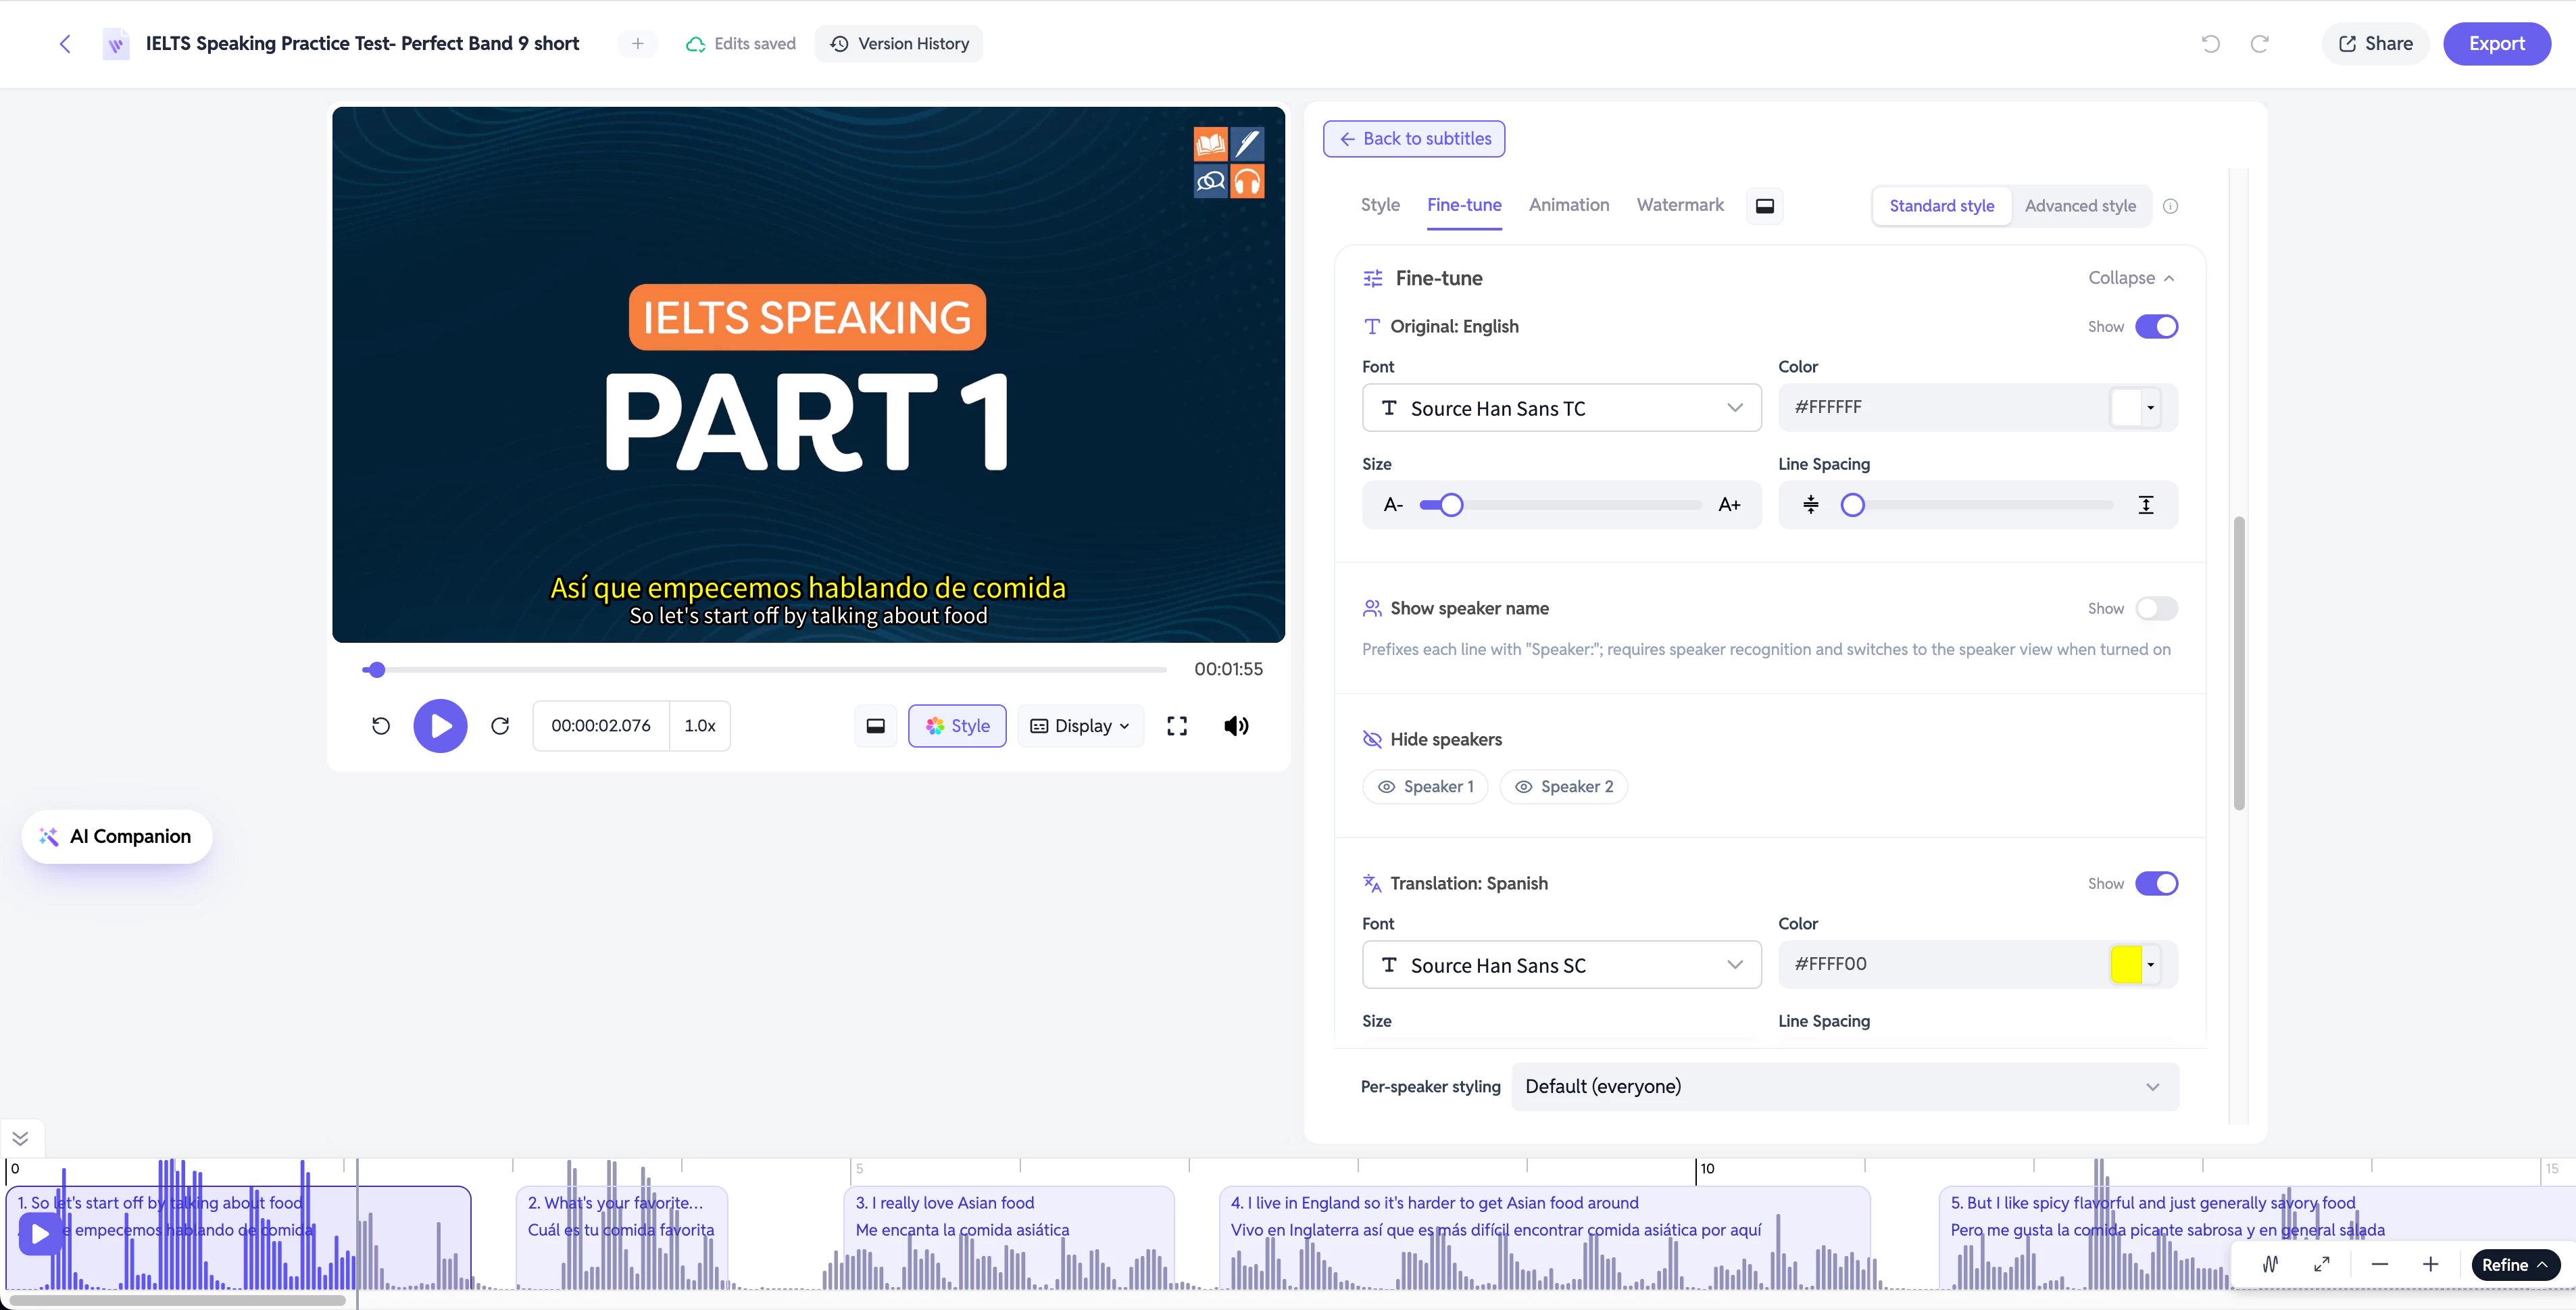The height and width of the screenshot is (1310, 2576).
Task: Select Advanced style mode
Action: tap(2080, 206)
